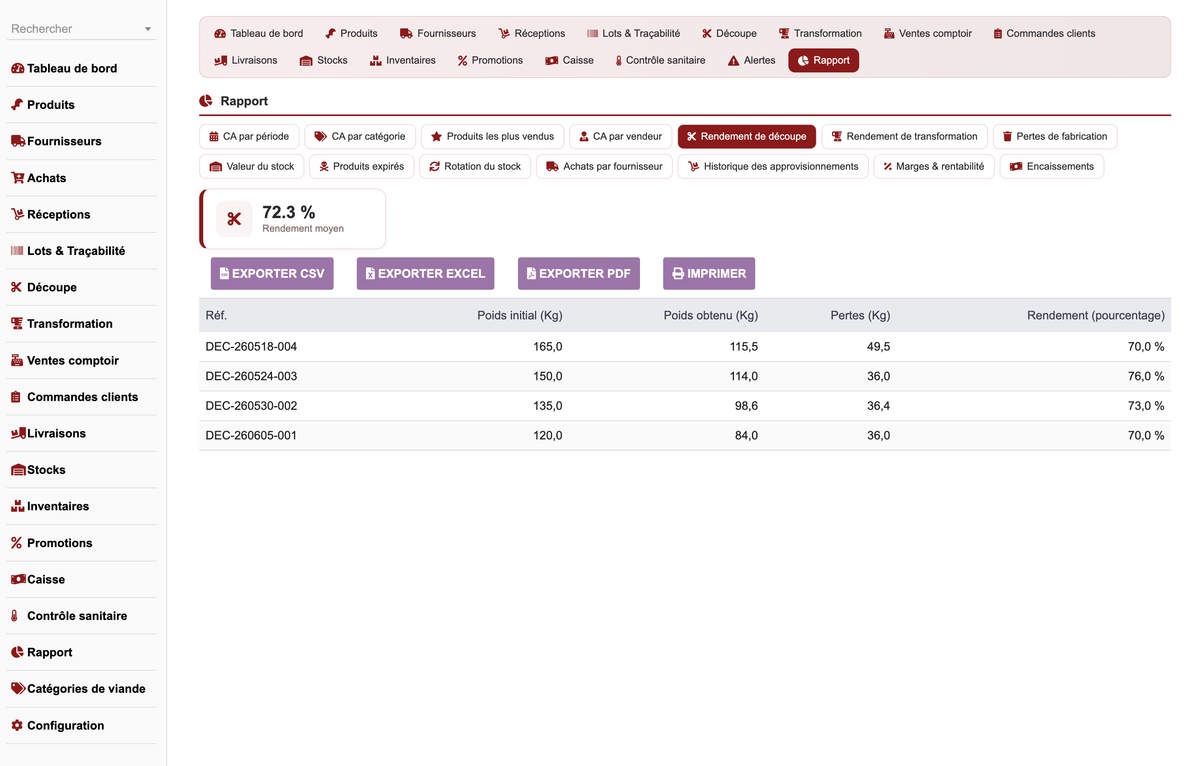Click the Contrôle sanitaire thermometer icon in sidebar
Viewport: 1200px width, 766px height.
15,616
